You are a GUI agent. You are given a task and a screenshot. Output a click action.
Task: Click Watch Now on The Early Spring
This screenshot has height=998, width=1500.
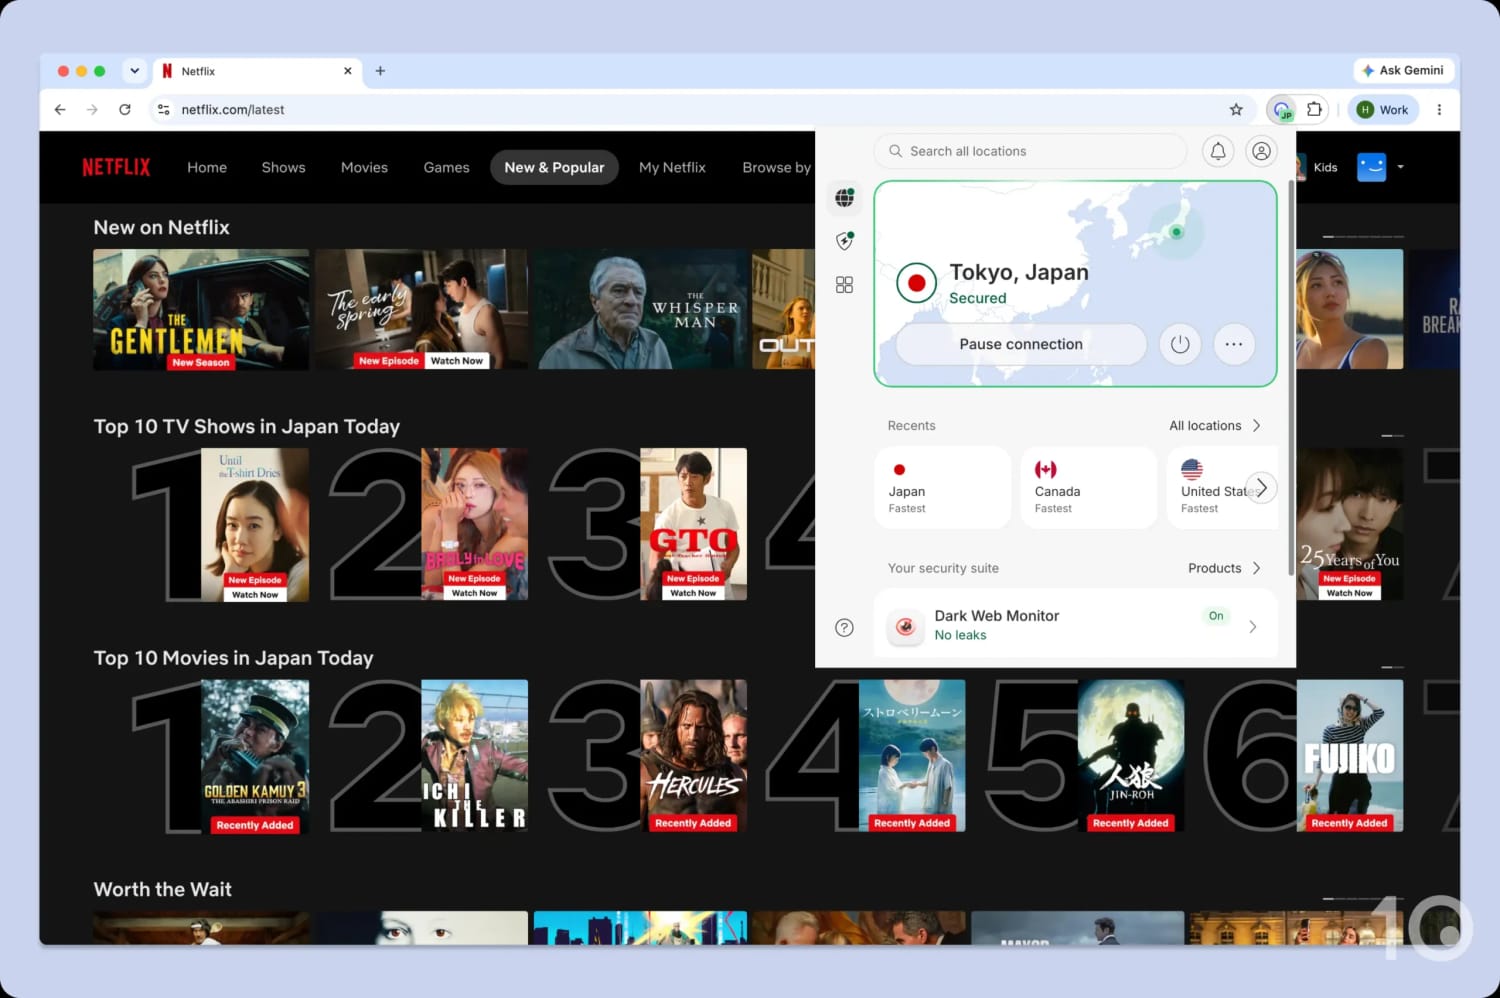(x=457, y=361)
